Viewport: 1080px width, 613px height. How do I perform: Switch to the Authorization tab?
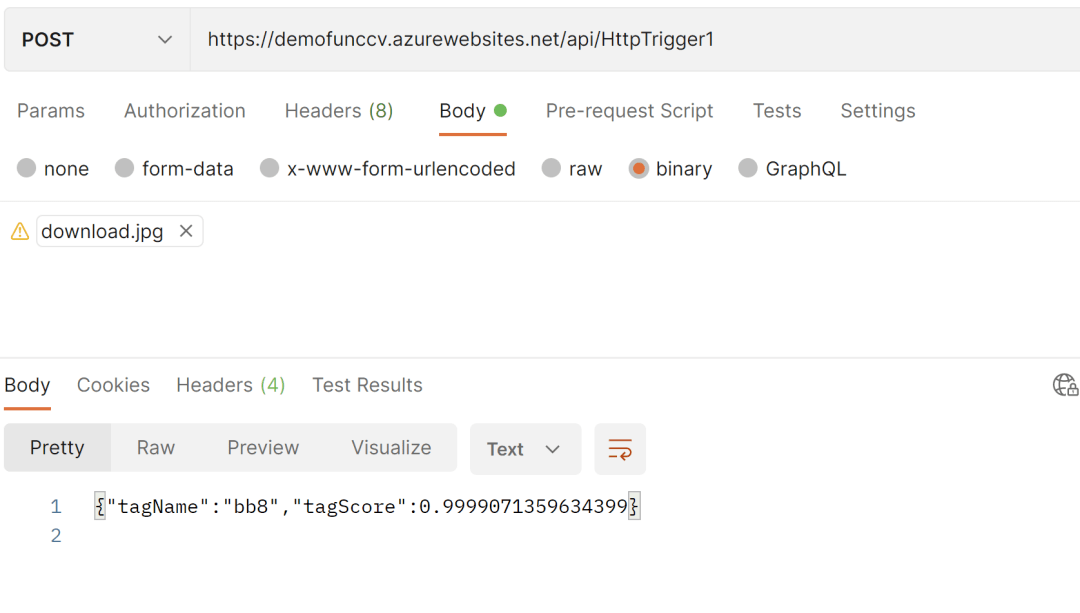[x=185, y=111]
